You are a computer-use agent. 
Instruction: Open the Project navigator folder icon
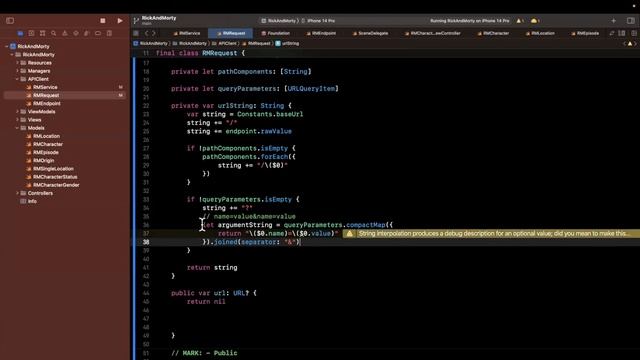coord(20,33)
